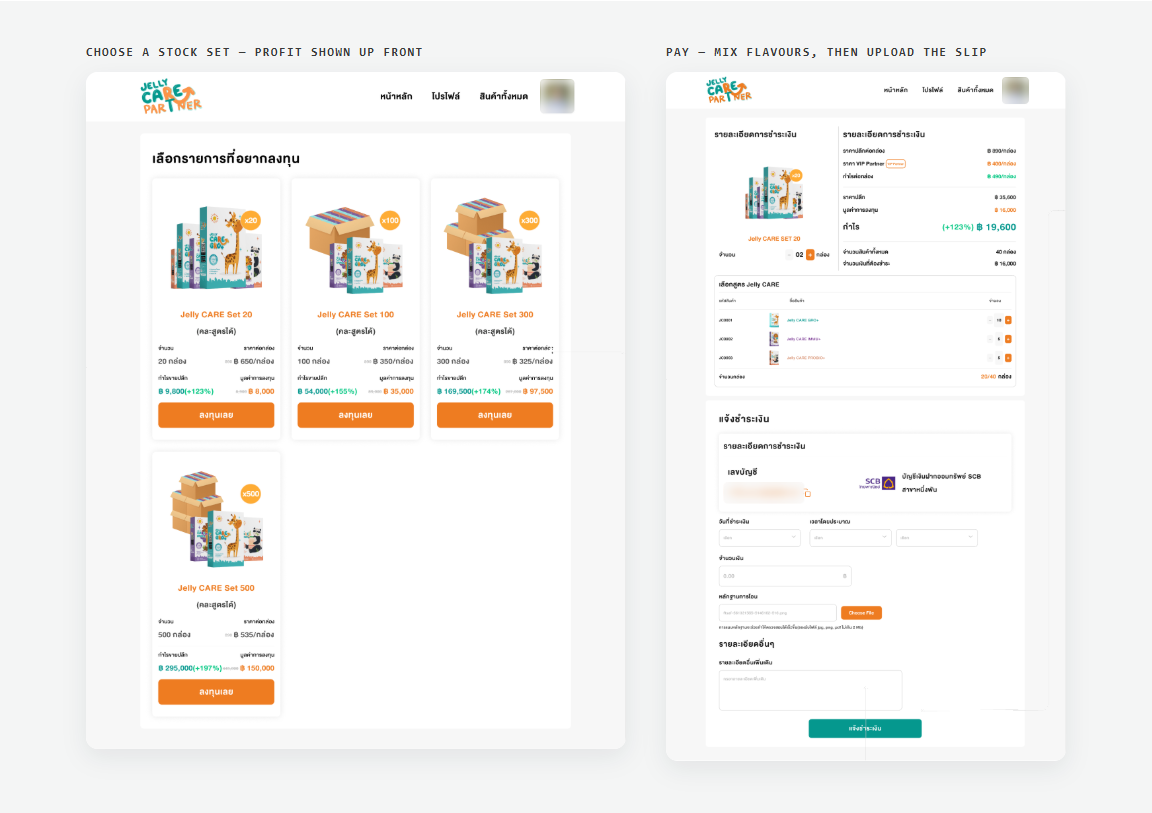Click the ฿ 9,800(+123%) profit on the Set 20 card
This screenshot has height=813, width=1152.
click(186, 391)
